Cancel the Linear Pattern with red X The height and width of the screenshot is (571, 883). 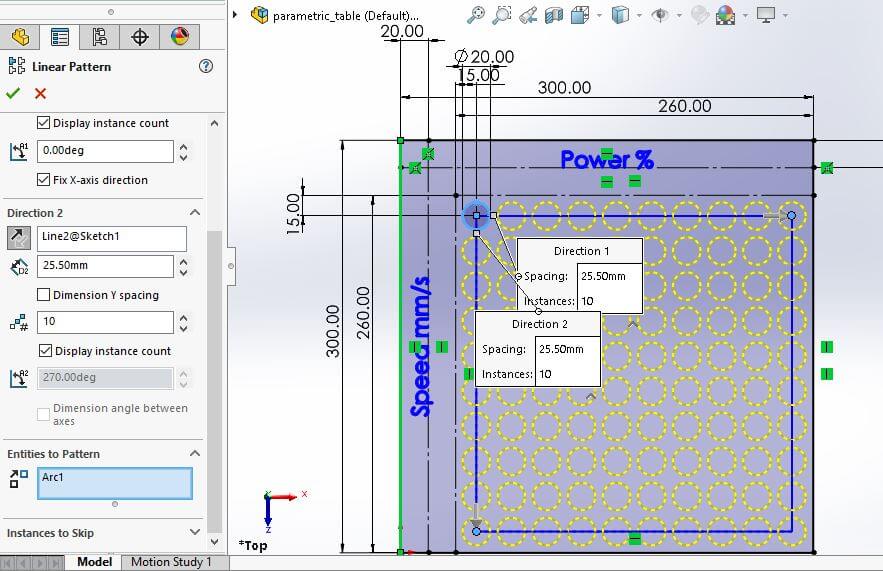[x=41, y=93]
